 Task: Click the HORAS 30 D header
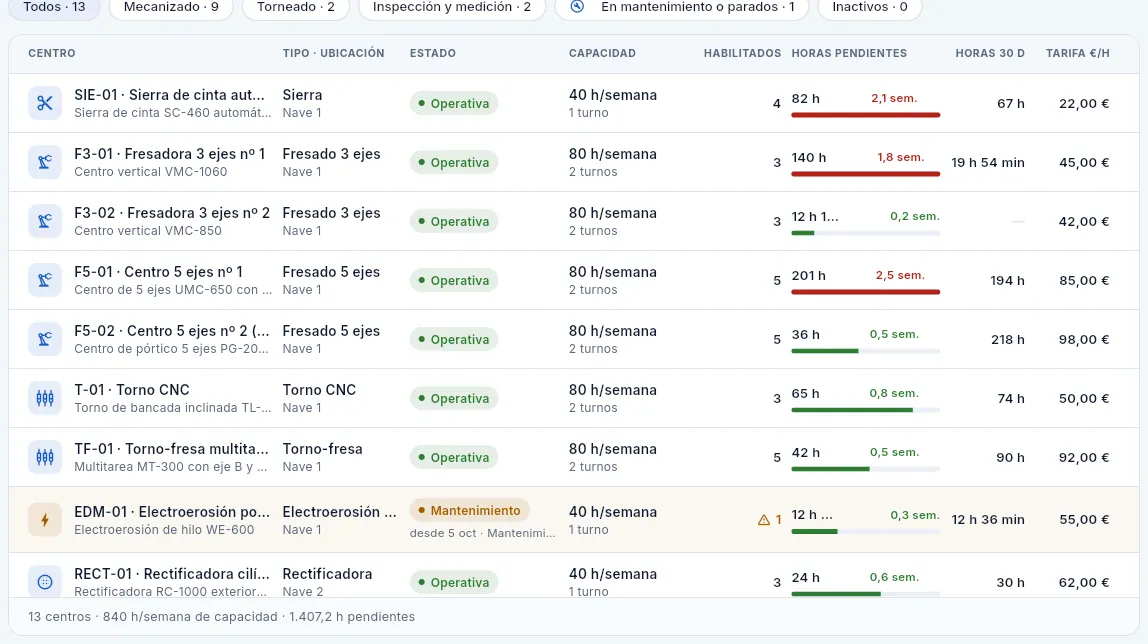(990, 53)
